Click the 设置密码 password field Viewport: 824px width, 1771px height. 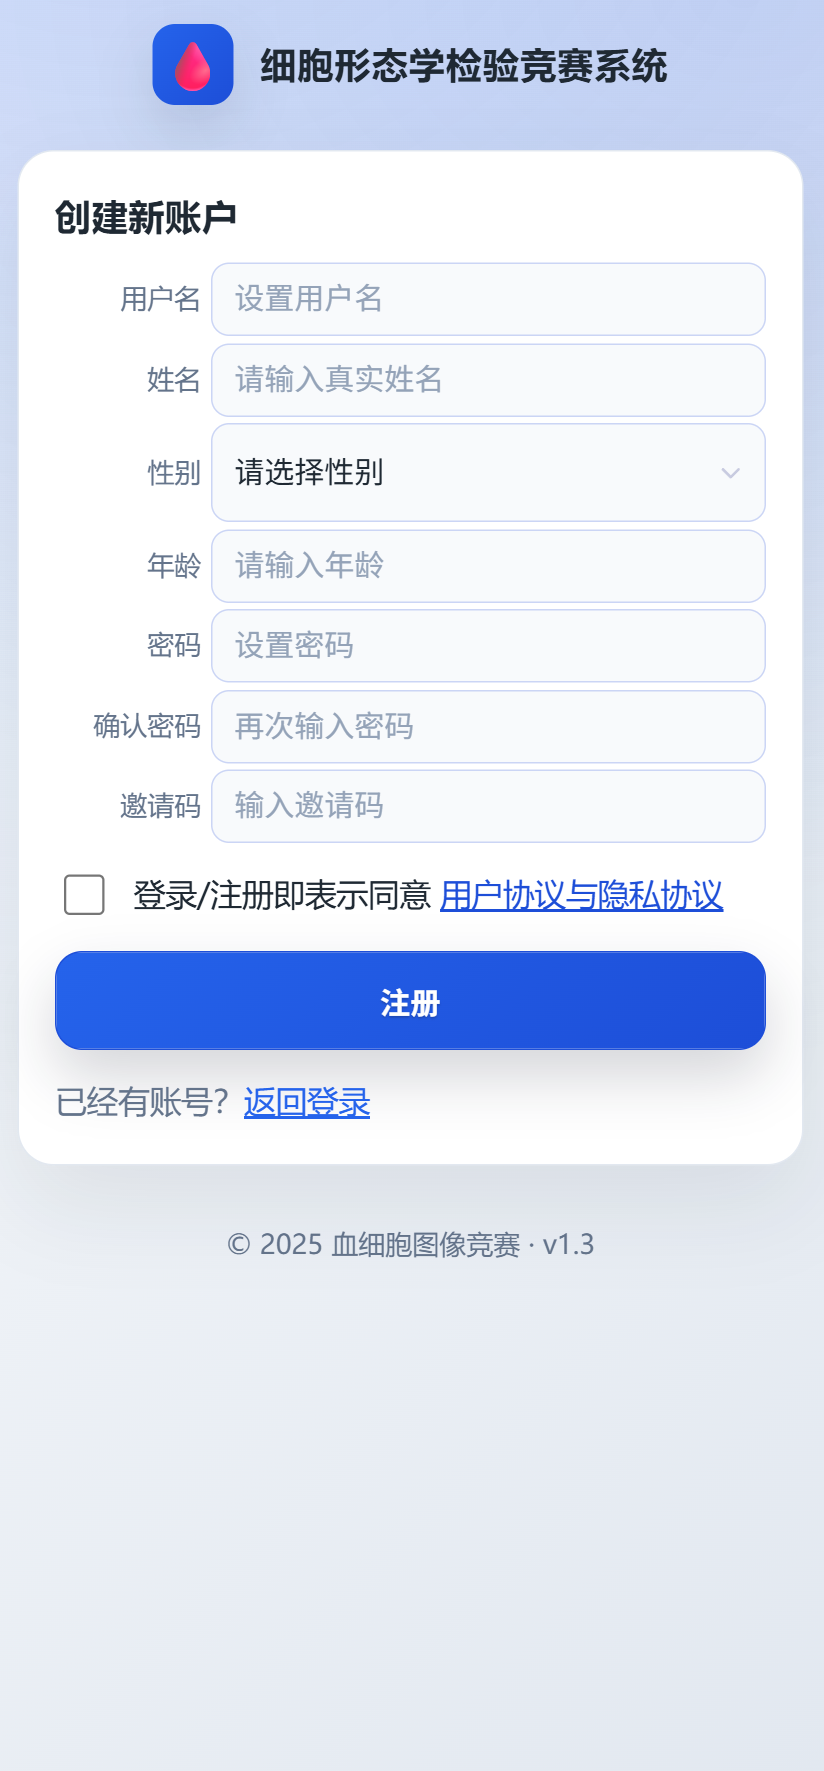click(488, 646)
